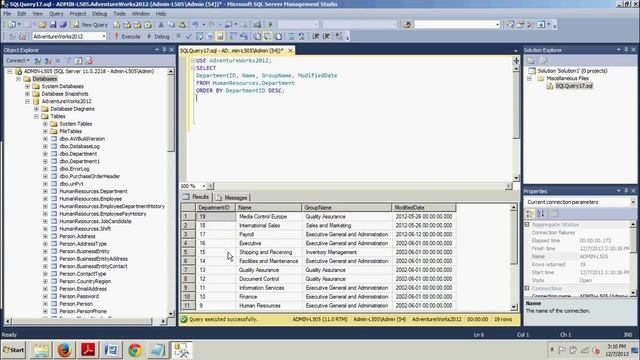Run the query with Execute

pyautogui.click(x=127, y=36)
